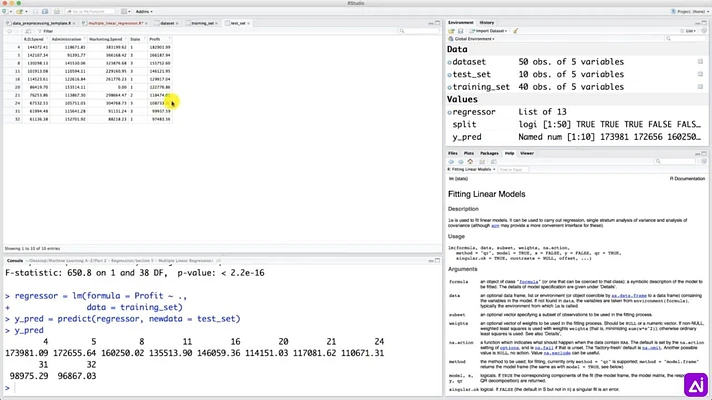
Task: Expand the regressor list in Environment
Action: [450, 112]
